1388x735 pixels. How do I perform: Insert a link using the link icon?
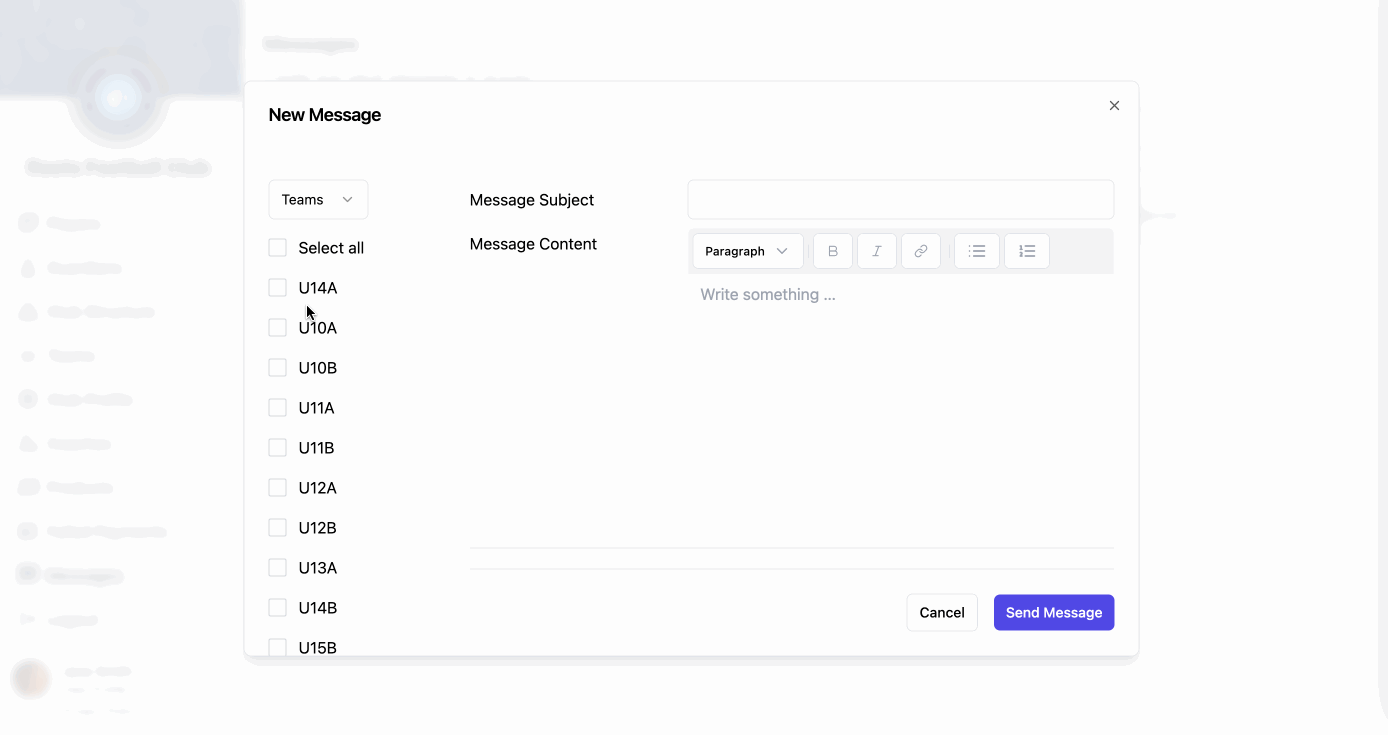coord(921,251)
